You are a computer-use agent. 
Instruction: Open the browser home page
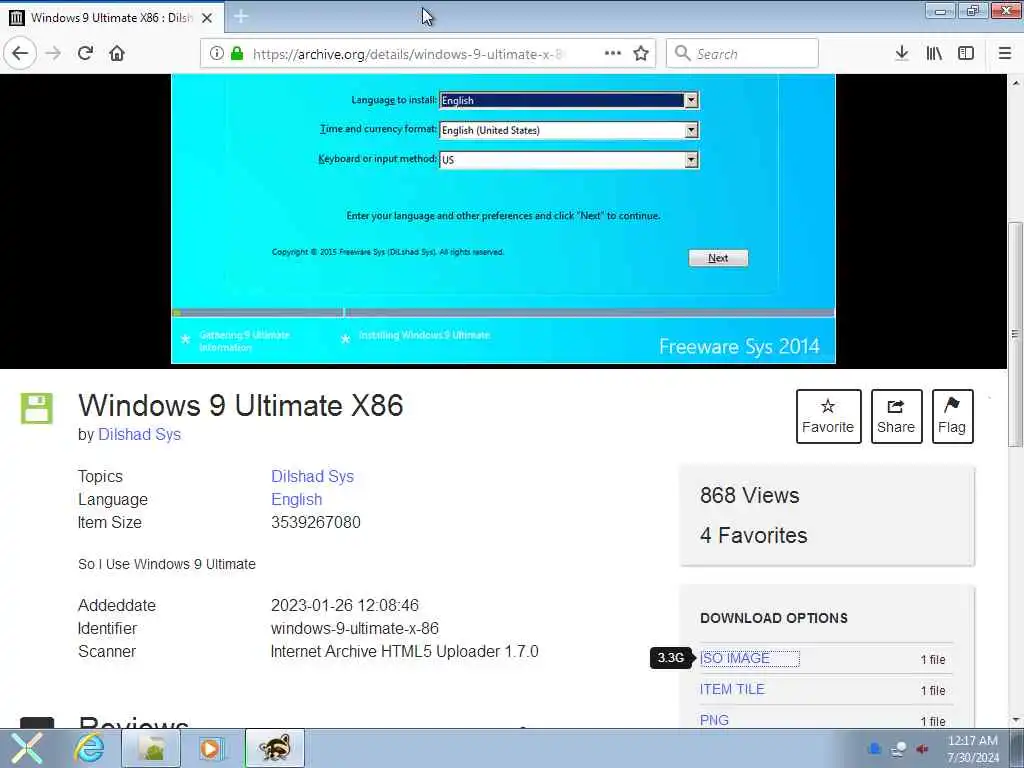click(117, 54)
